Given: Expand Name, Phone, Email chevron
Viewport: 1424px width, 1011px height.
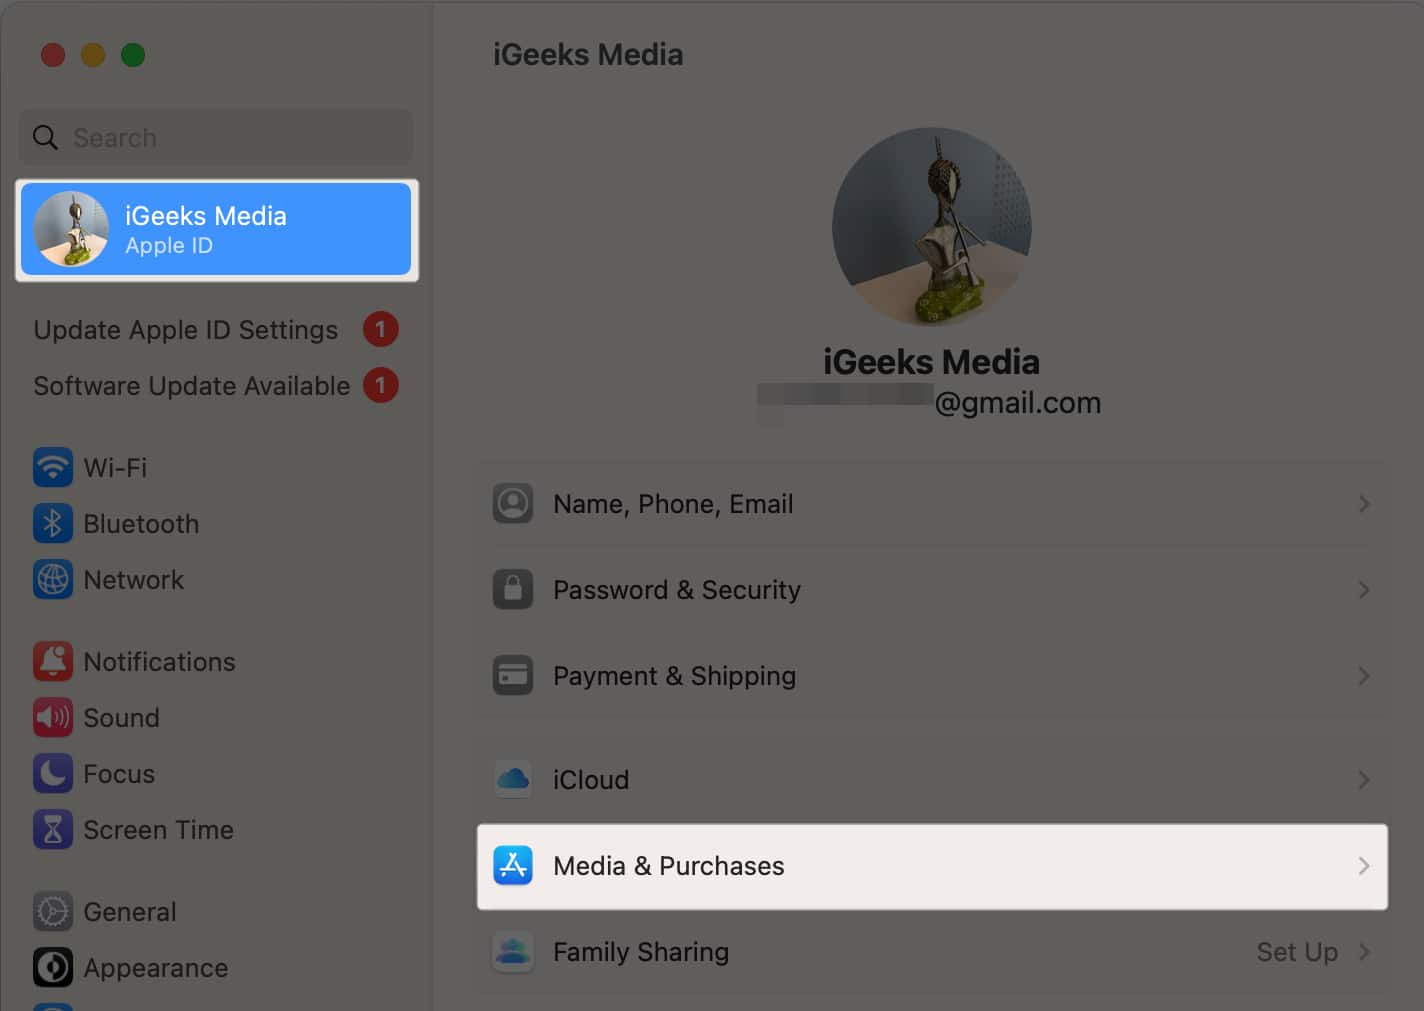Looking at the screenshot, I should [x=1364, y=503].
